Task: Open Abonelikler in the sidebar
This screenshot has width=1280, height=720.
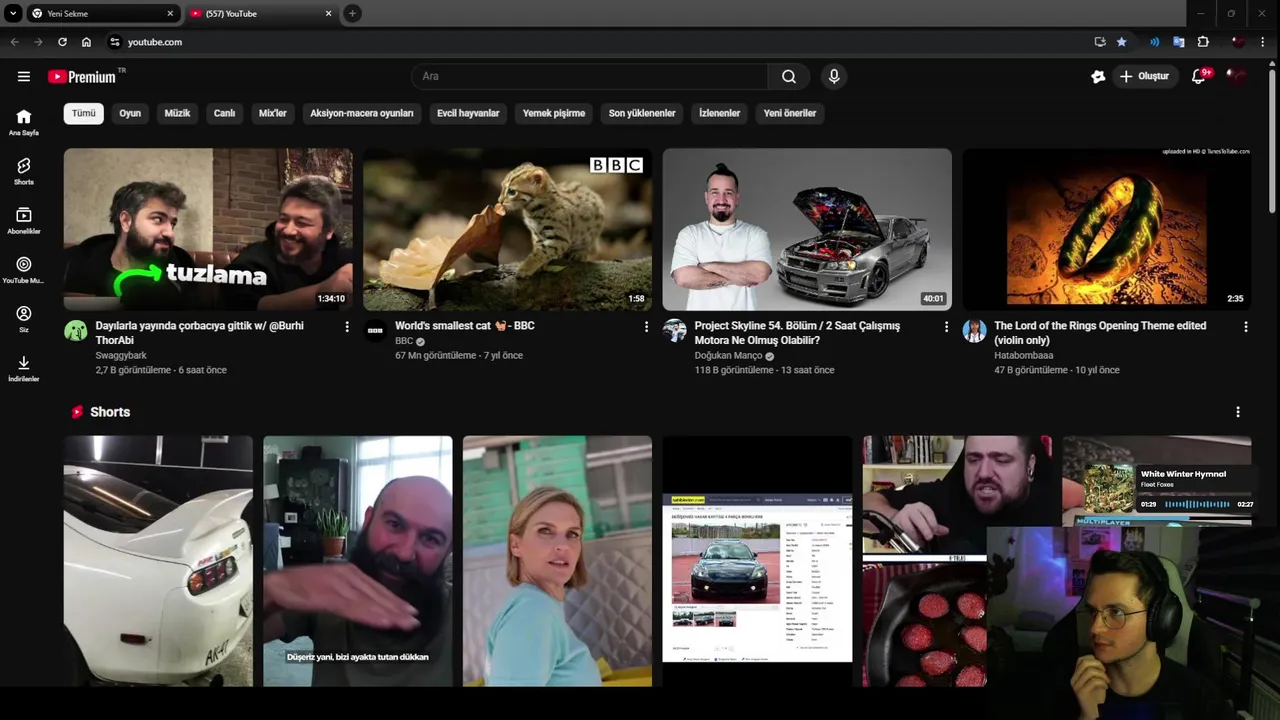Action: pyautogui.click(x=24, y=221)
